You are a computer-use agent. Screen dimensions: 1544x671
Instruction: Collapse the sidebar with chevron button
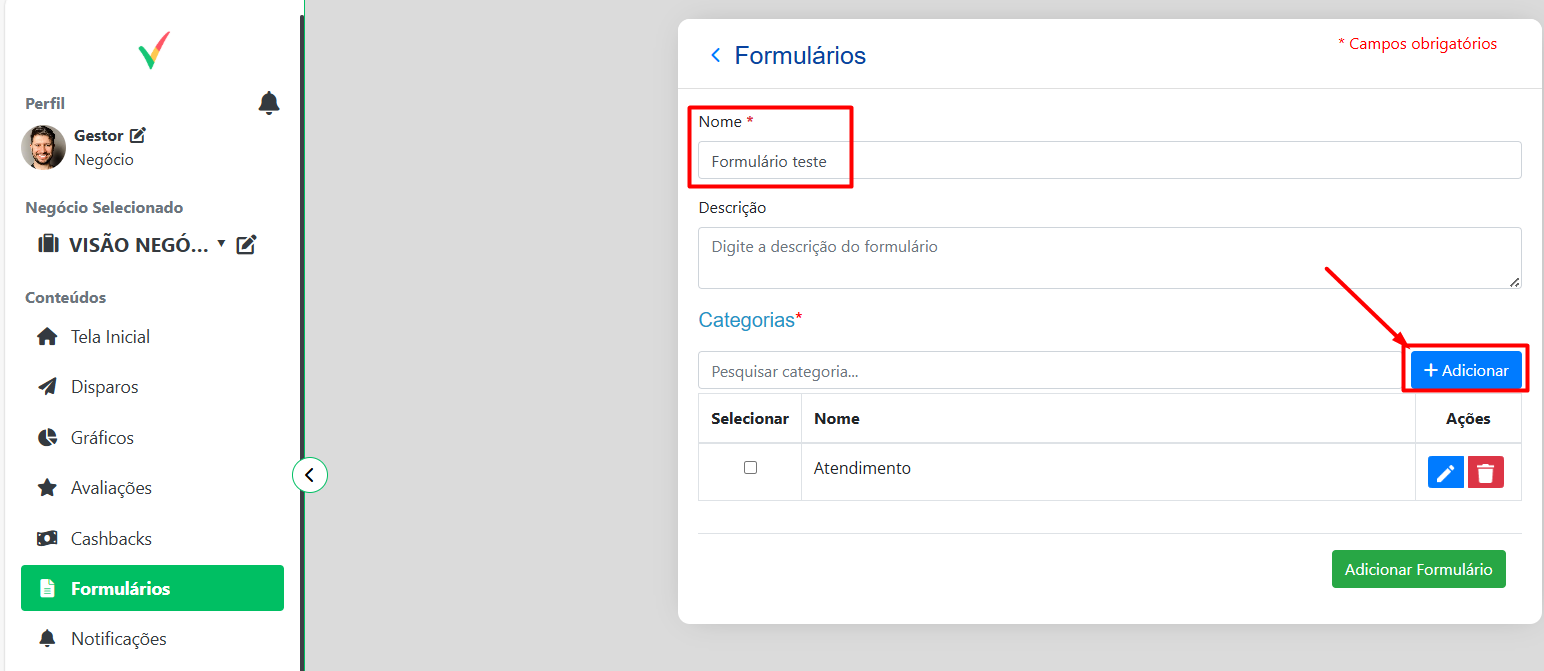click(310, 475)
